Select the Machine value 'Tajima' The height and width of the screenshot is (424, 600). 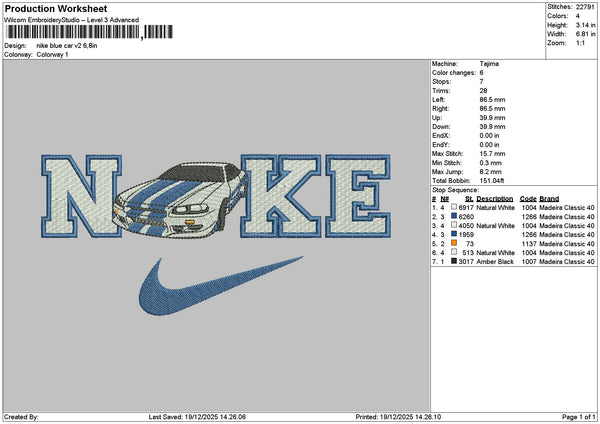coord(489,64)
